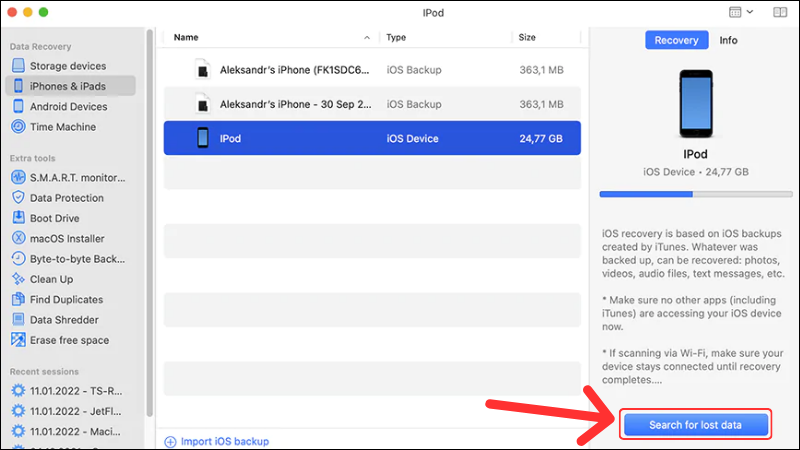The width and height of the screenshot is (800, 450).
Task: Click the iOS Device • 24,77 GB subtitle
Action: [x=695, y=172]
